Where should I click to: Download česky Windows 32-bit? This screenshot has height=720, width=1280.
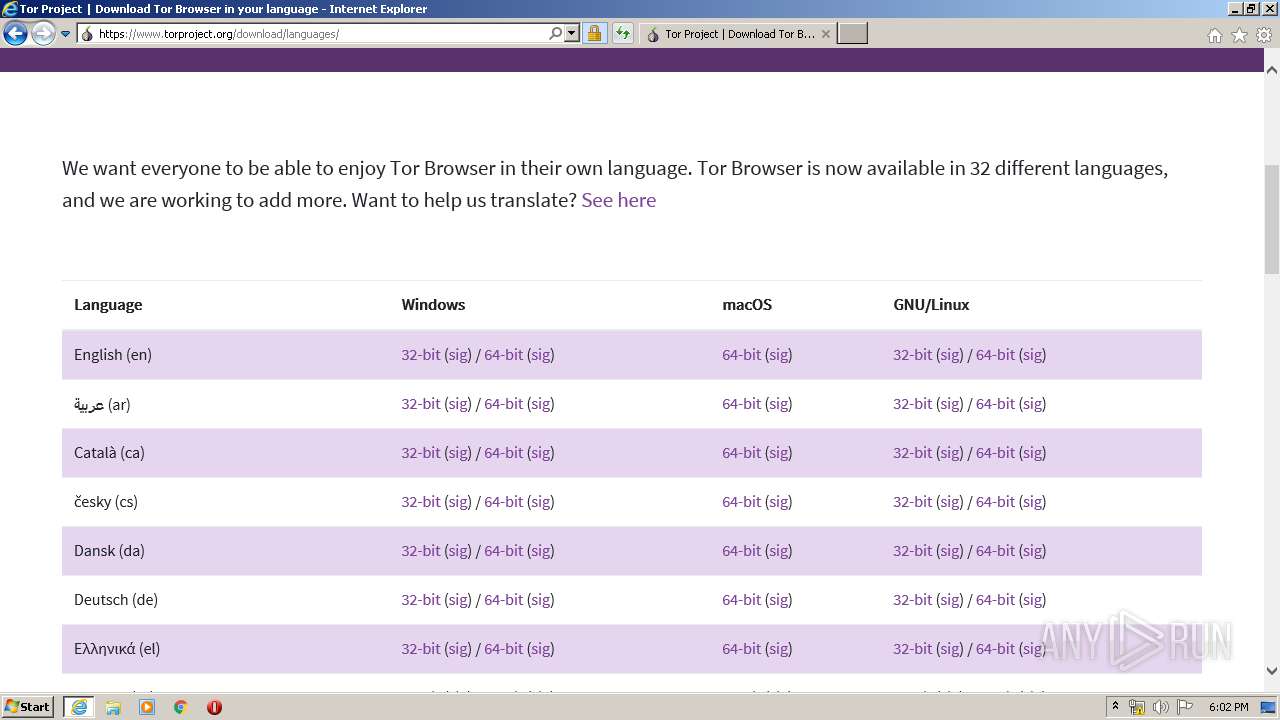[421, 502]
